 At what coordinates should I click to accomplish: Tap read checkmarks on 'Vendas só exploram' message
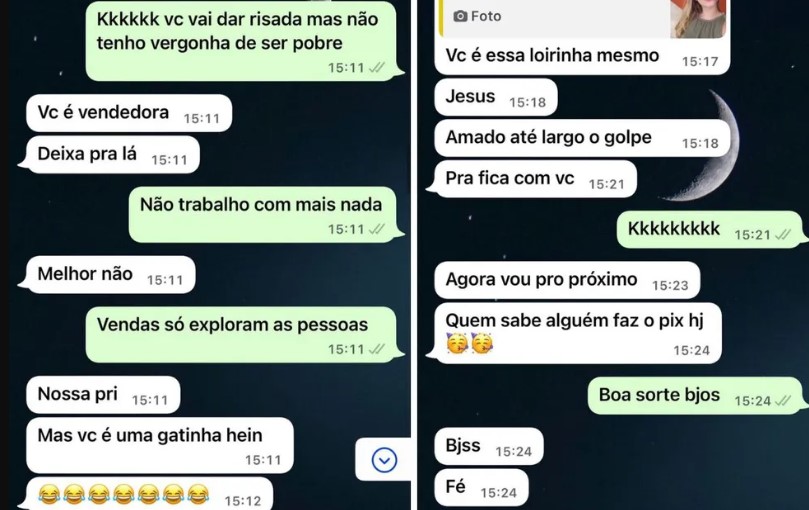[x=377, y=349]
